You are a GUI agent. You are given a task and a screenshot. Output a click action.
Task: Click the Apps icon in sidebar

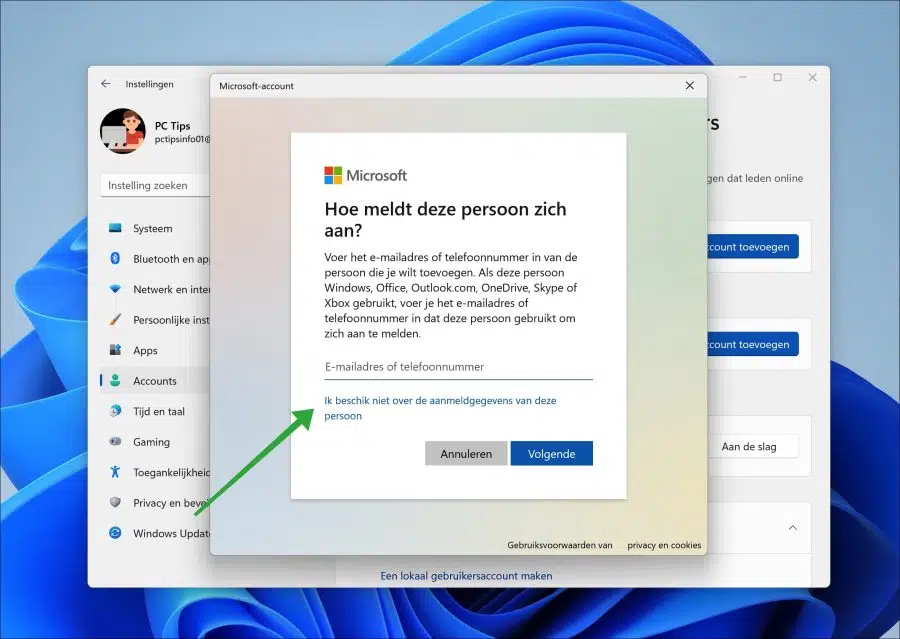click(x=115, y=350)
